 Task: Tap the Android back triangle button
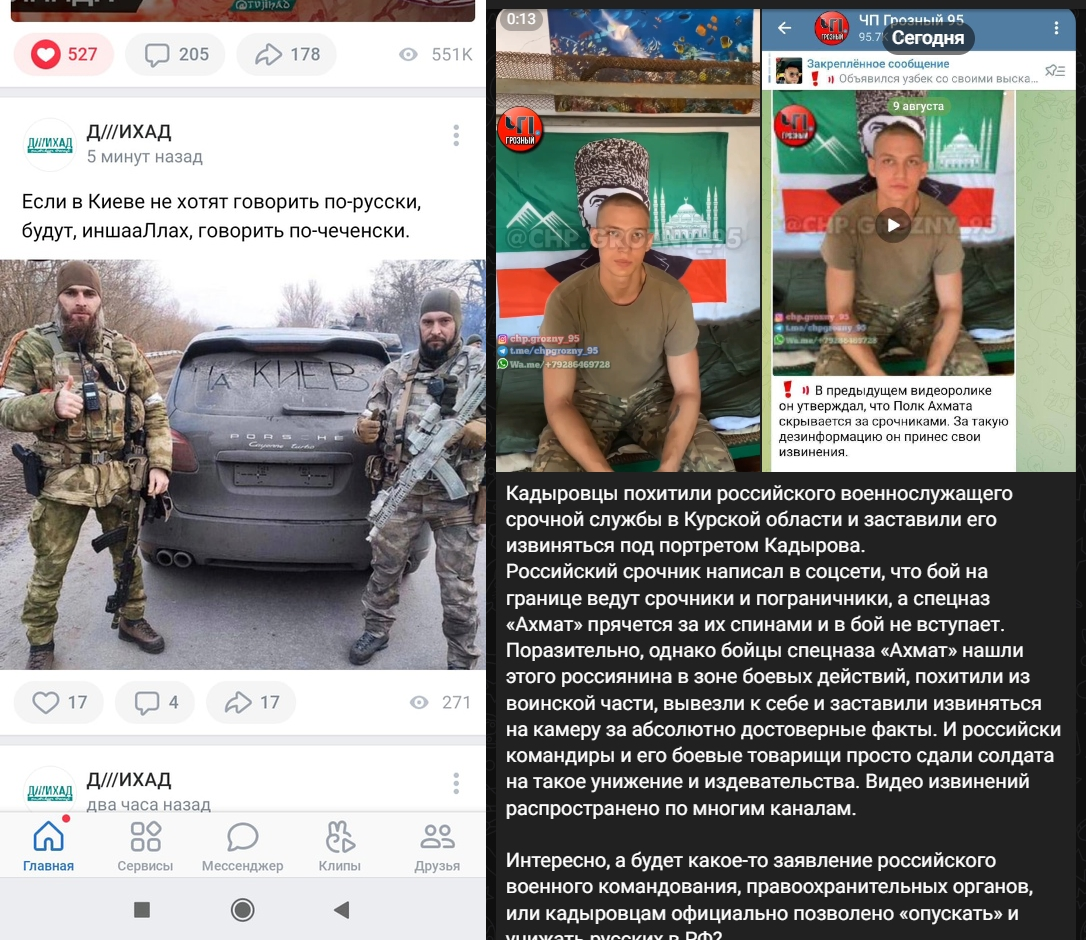(341, 910)
